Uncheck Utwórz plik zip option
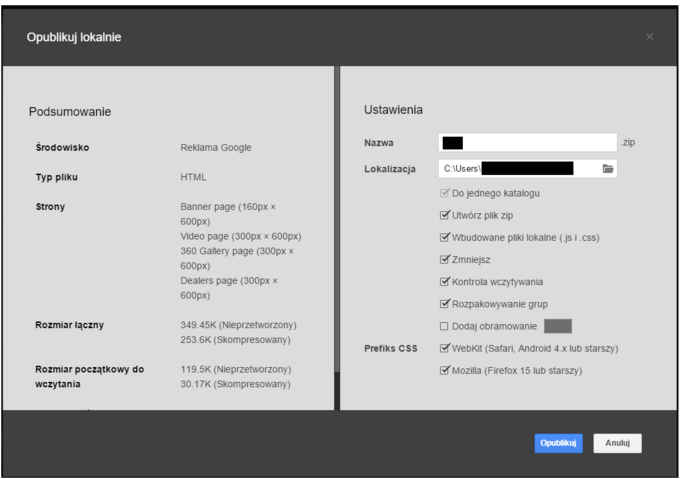 [445, 216]
